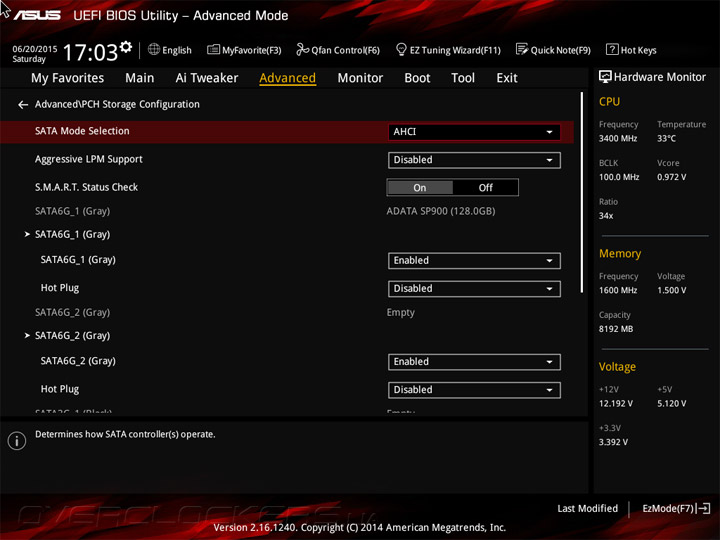Select the Advanced tab

(287, 78)
